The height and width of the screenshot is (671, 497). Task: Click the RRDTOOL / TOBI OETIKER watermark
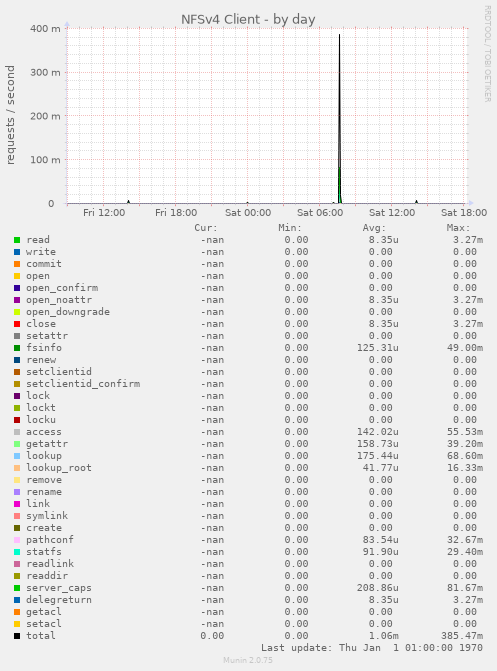(488, 53)
